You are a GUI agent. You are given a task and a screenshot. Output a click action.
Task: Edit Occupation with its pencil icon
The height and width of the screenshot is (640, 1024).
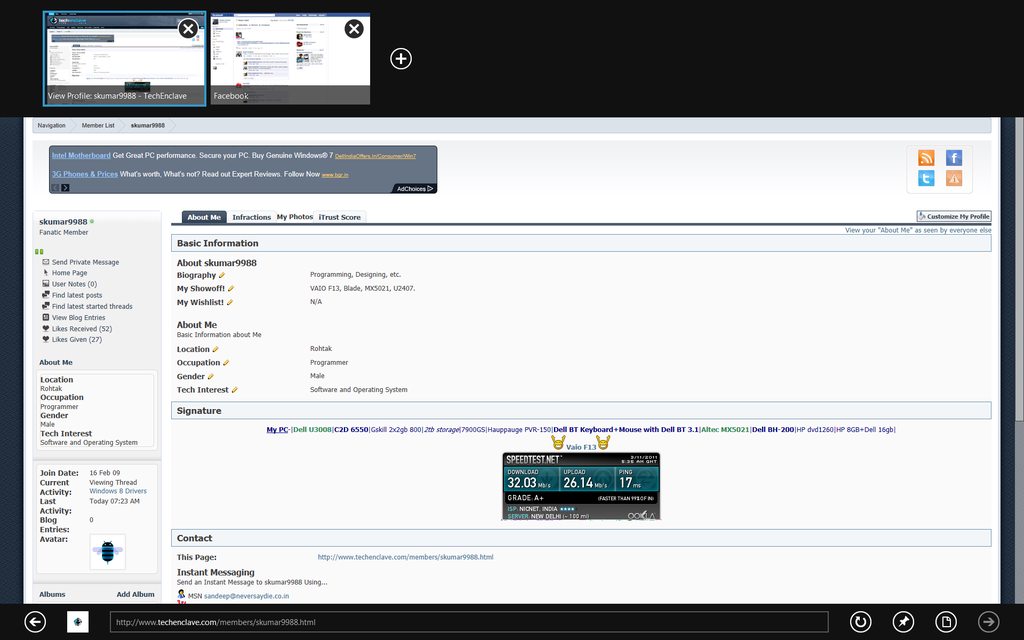pos(226,362)
